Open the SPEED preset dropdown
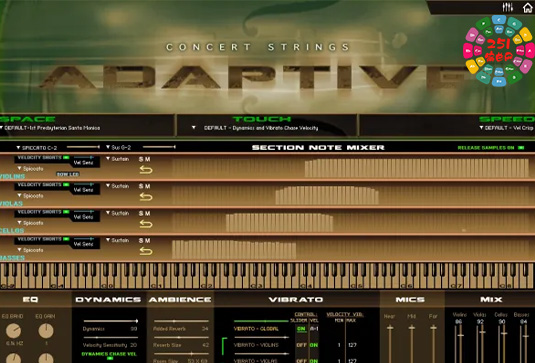Image resolution: width=535 pixels, height=363 pixels. [506, 128]
